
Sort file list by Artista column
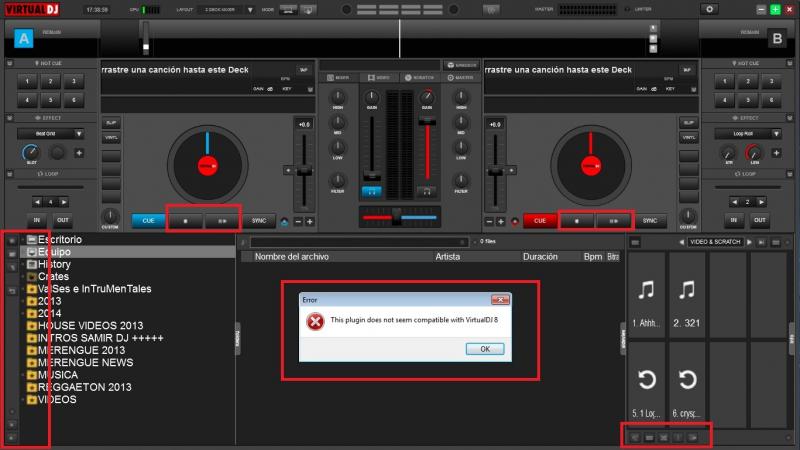447,257
